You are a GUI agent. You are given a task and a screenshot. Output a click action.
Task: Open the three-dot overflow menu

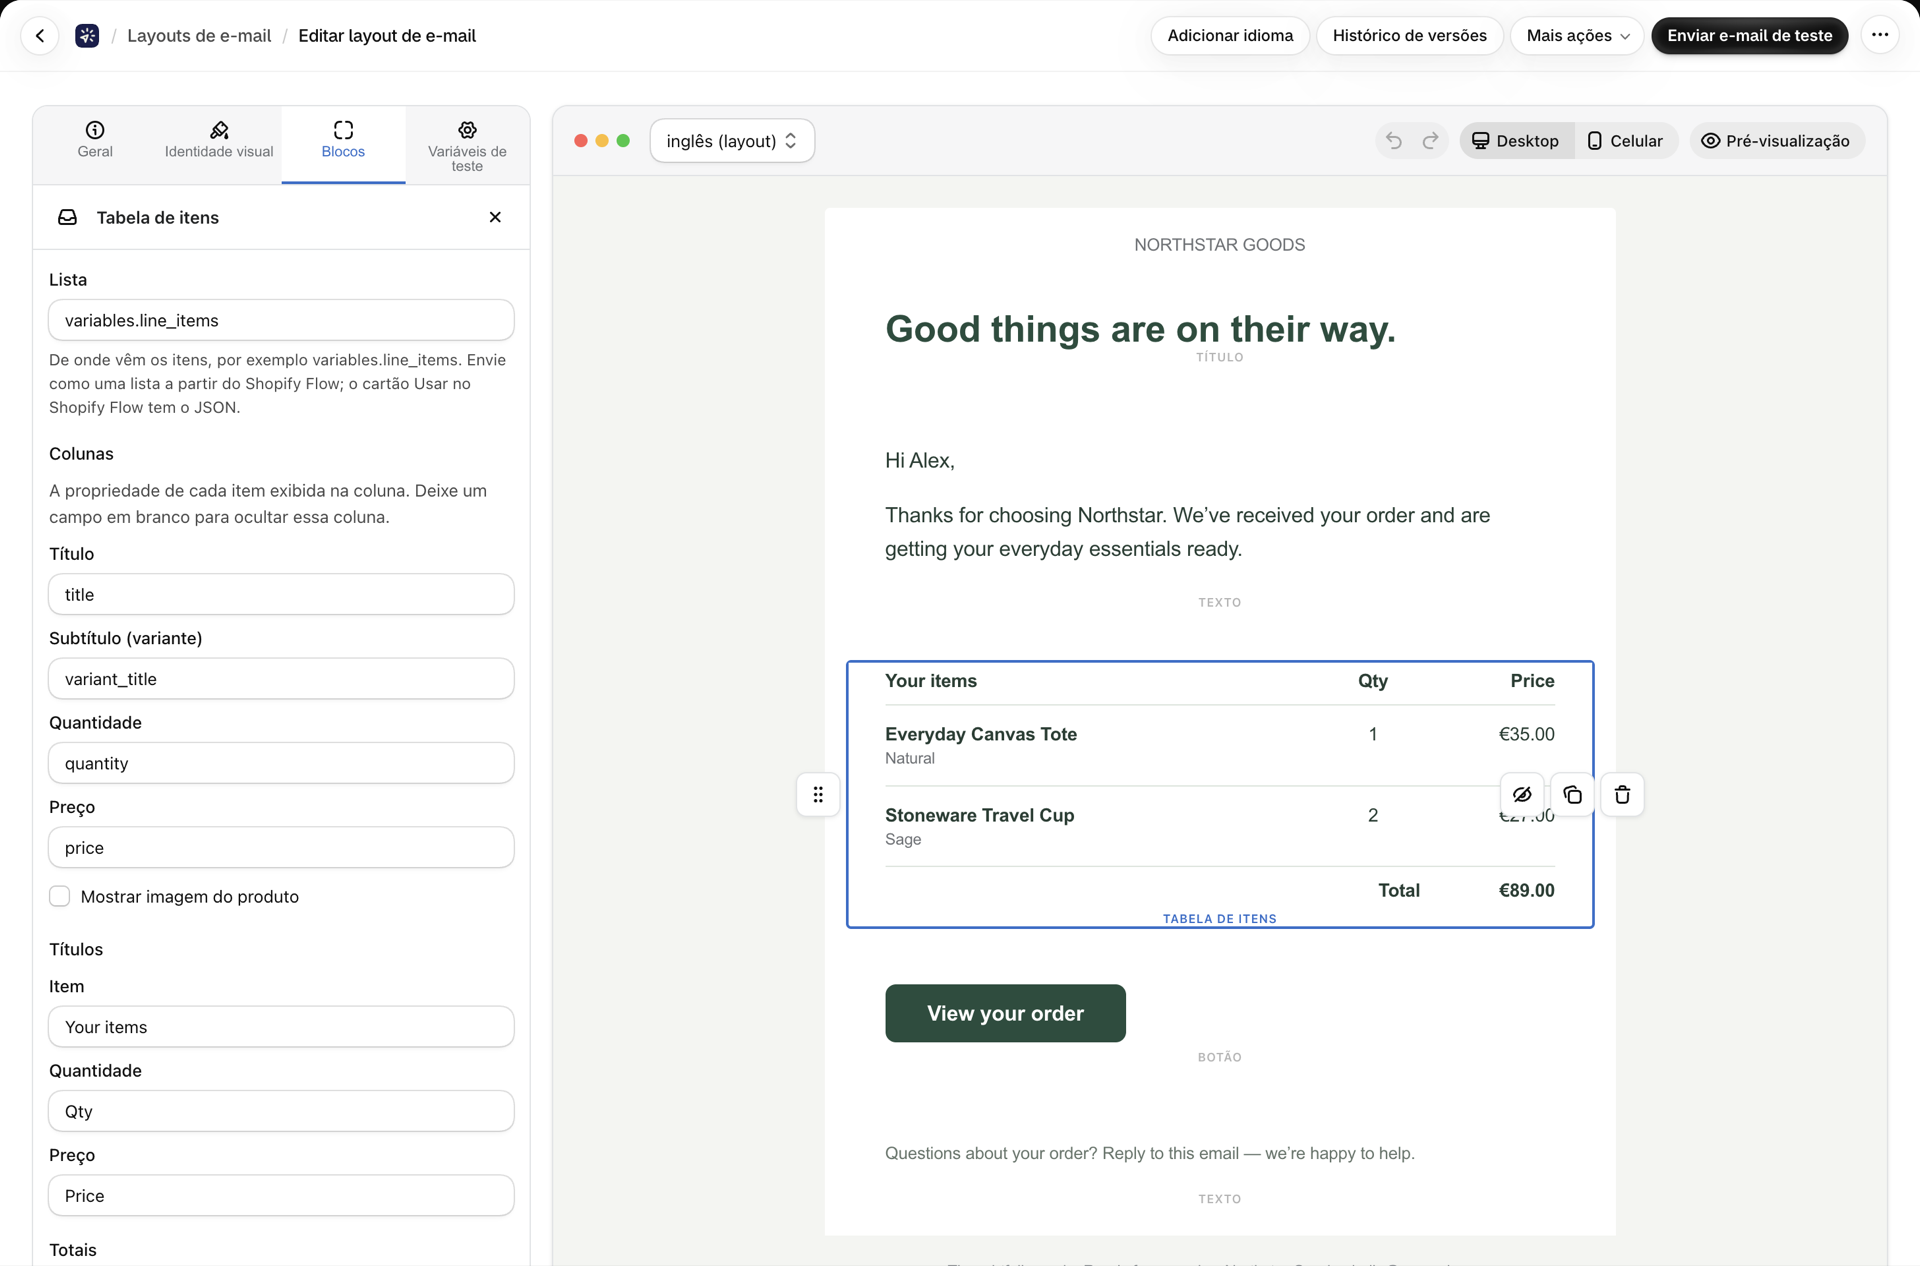[x=1880, y=36]
